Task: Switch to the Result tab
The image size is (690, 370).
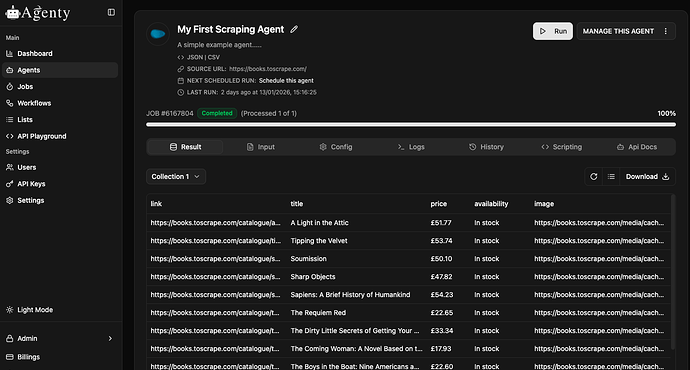Action: (x=185, y=147)
